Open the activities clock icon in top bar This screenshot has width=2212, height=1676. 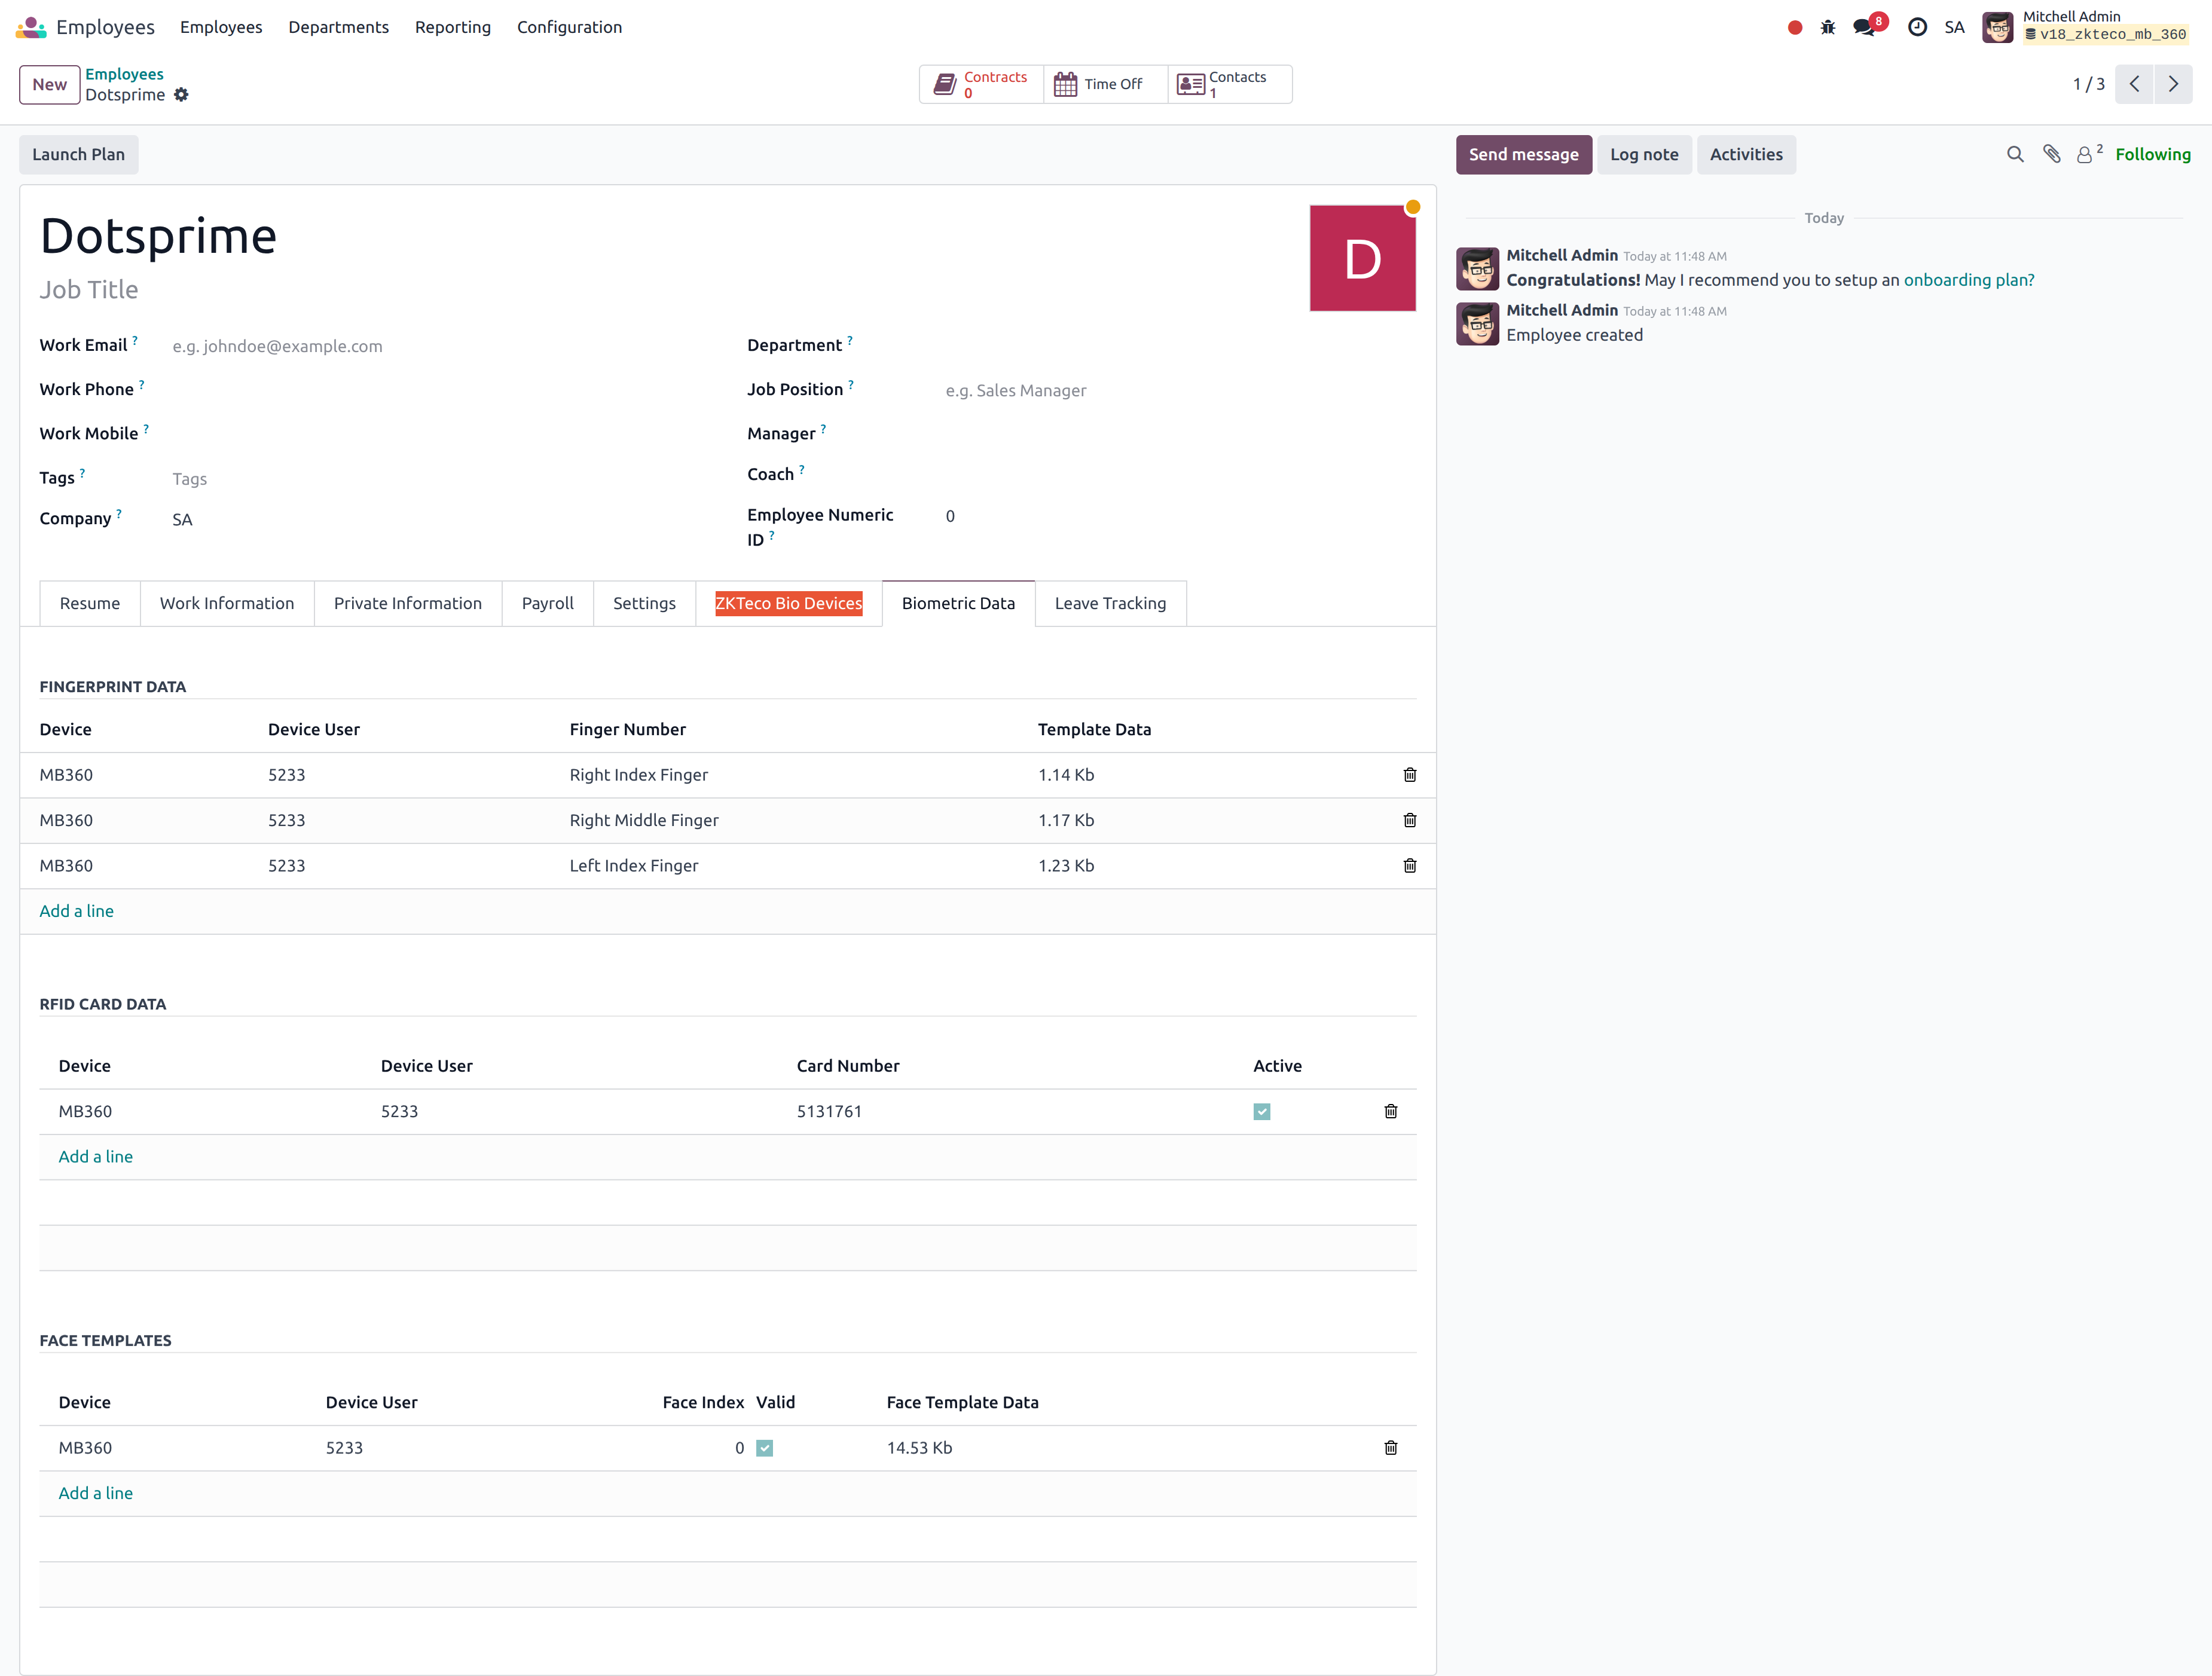pyautogui.click(x=1917, y=27)
